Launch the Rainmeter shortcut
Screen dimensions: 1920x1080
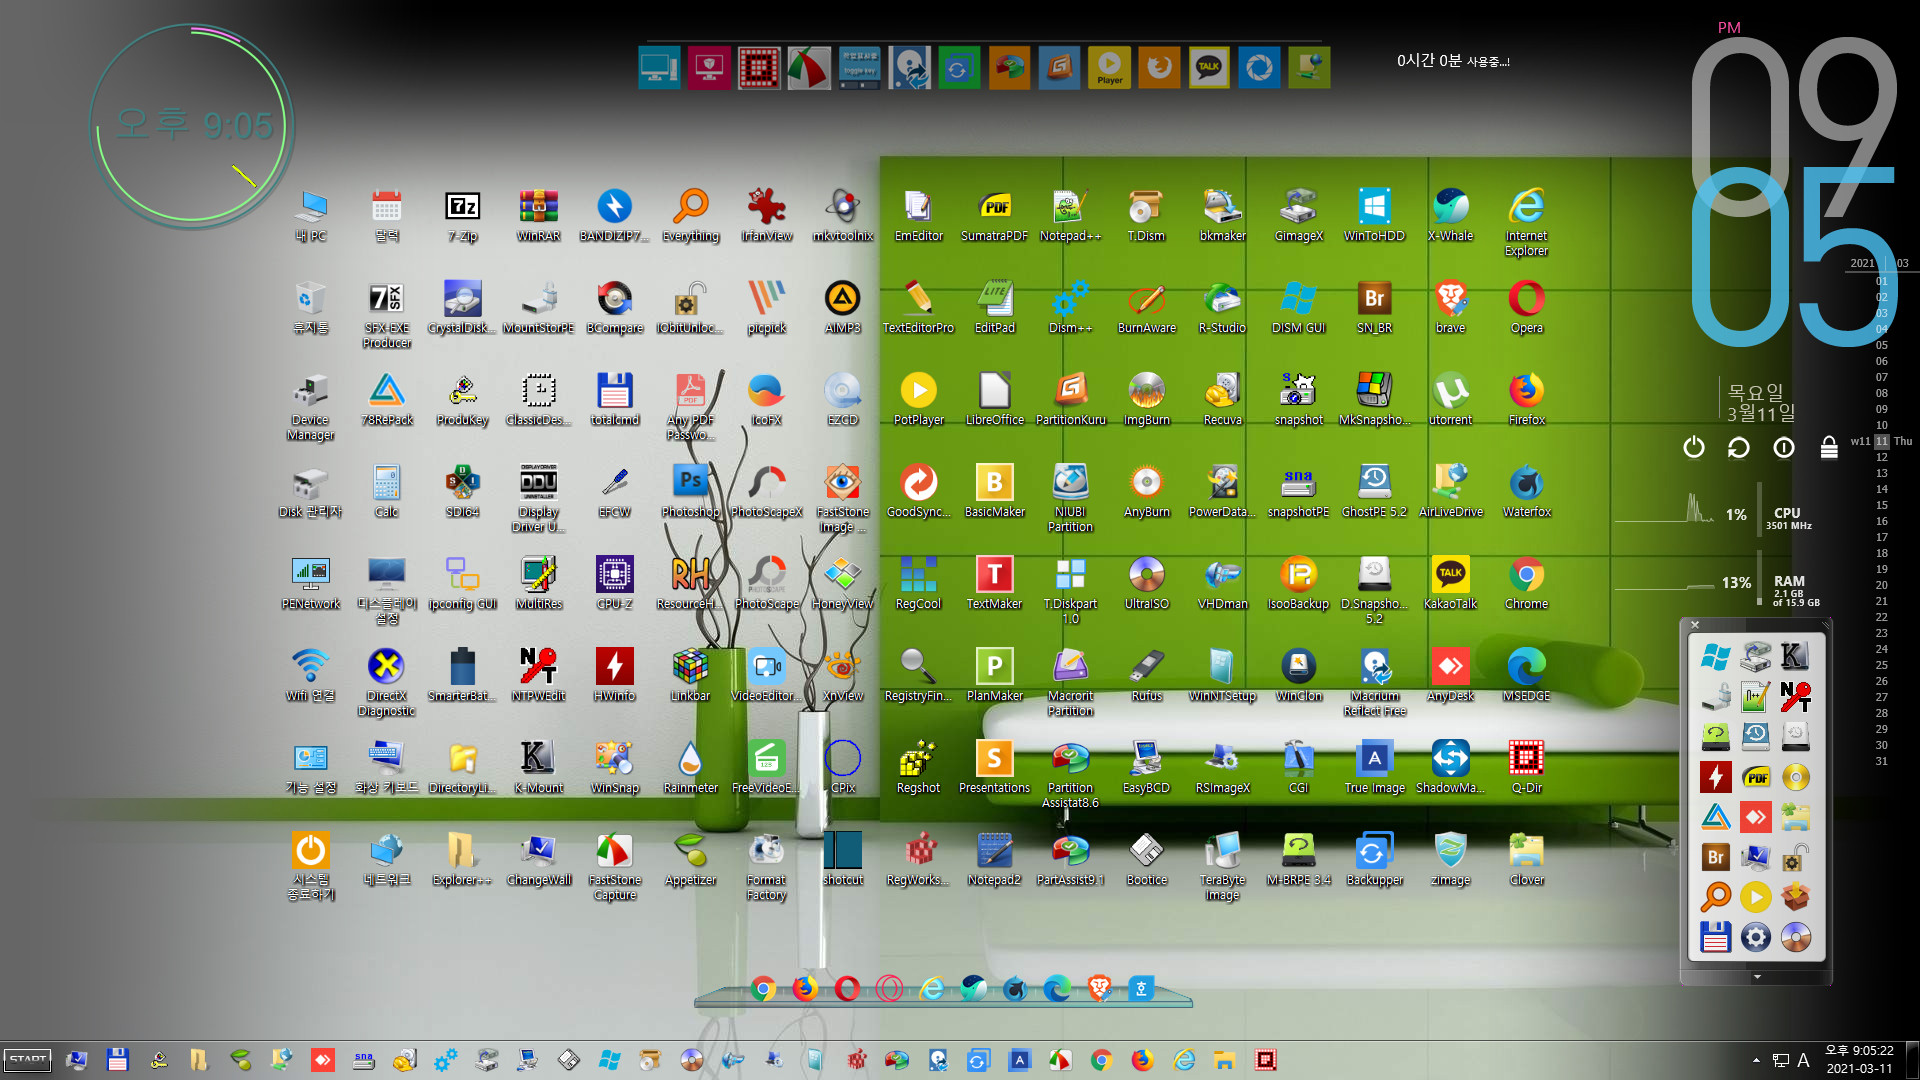pos(690,767)
